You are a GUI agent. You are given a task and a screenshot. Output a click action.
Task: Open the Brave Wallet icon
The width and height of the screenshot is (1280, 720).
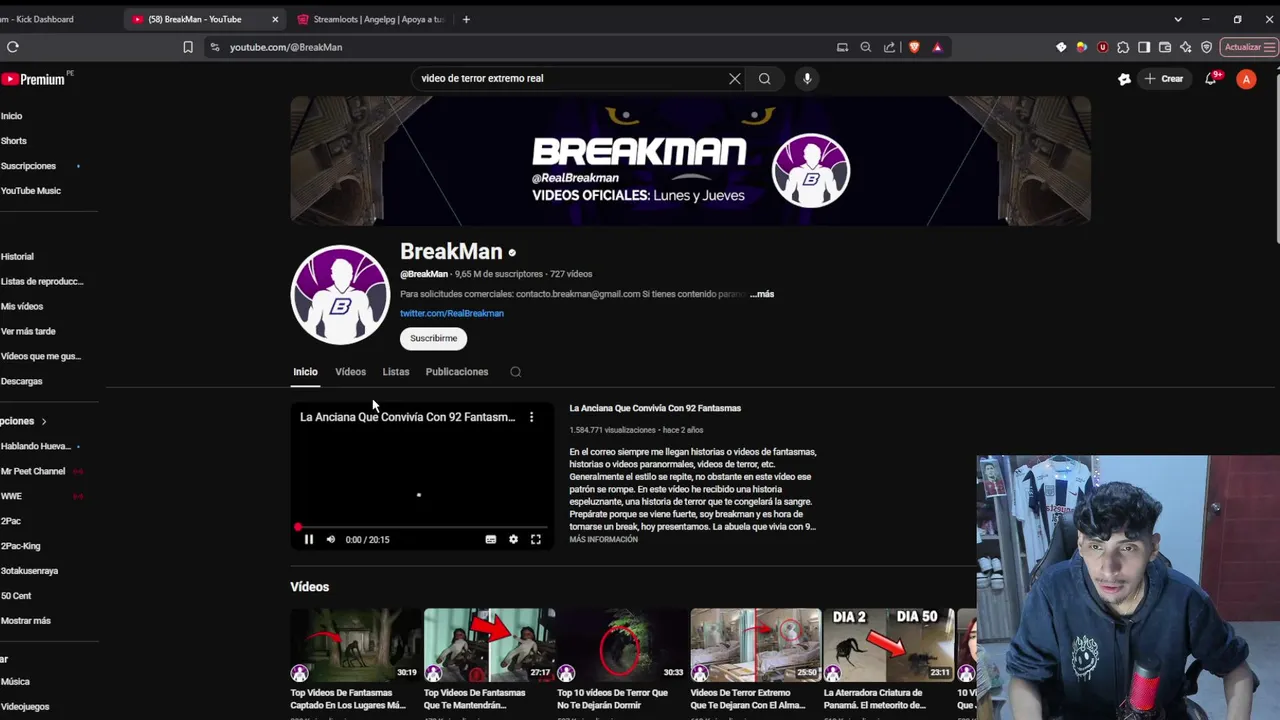pyautogui.click(x=1165, y=47)
